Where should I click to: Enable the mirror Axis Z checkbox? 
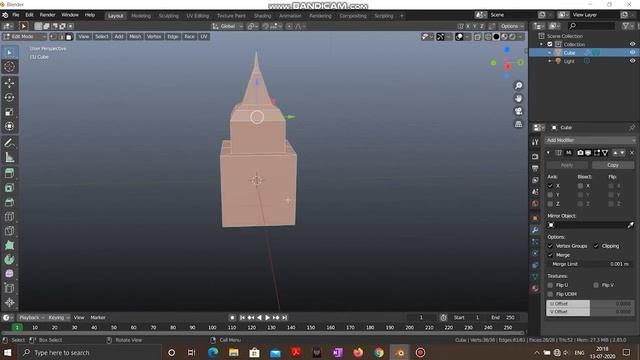(550, 204)
